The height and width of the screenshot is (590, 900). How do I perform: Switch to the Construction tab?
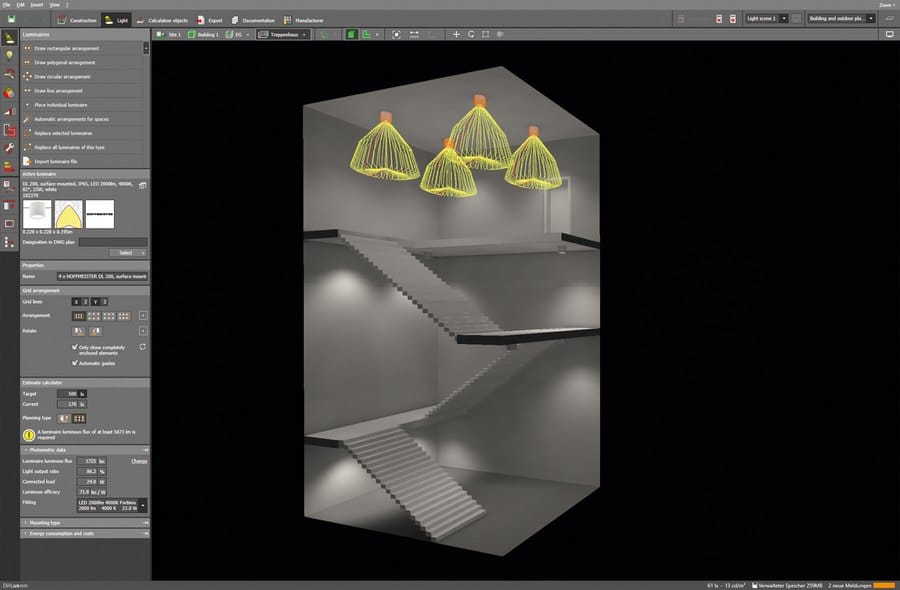click(77, 20)
